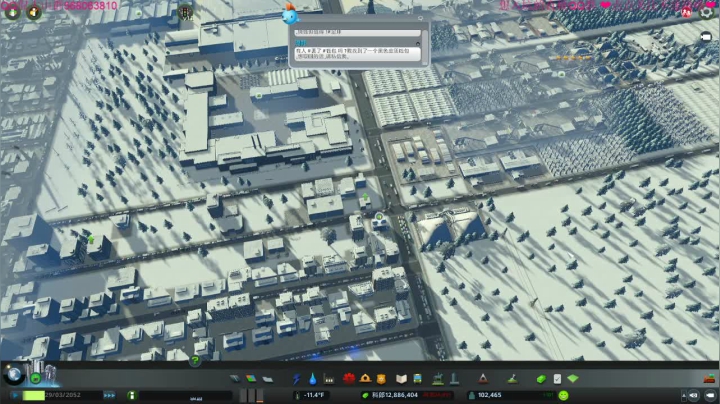The height and width of the screenshot is (404, 720).
Task: Click the green question mark advisor icon
Action: 195,361
